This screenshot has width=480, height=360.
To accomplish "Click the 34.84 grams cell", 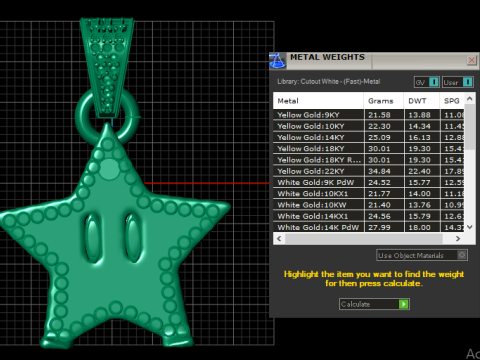I will [x=384, y=171].
